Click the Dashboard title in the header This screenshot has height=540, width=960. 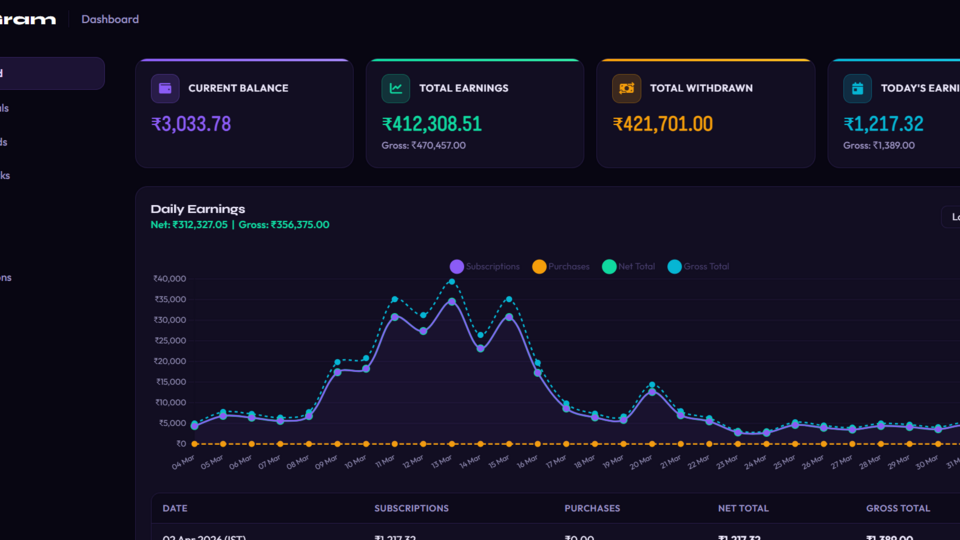pos(110,19)
